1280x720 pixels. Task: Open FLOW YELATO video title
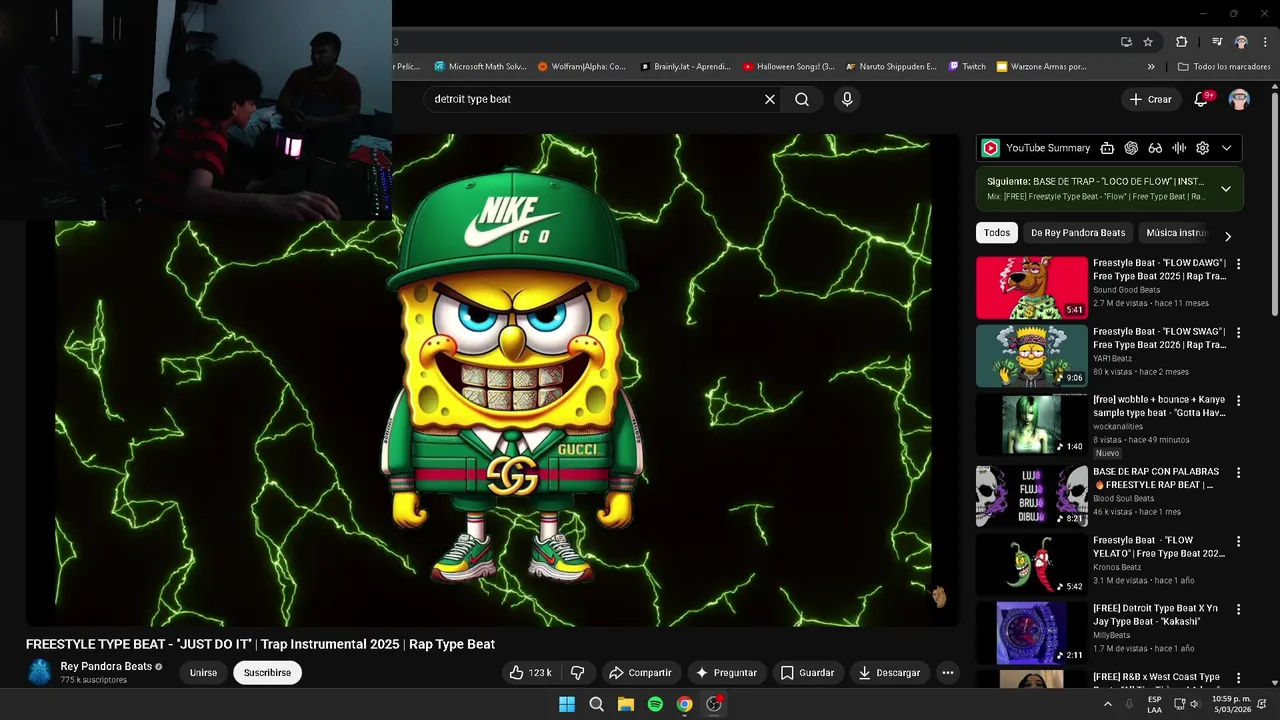[x=1159, y=547]
